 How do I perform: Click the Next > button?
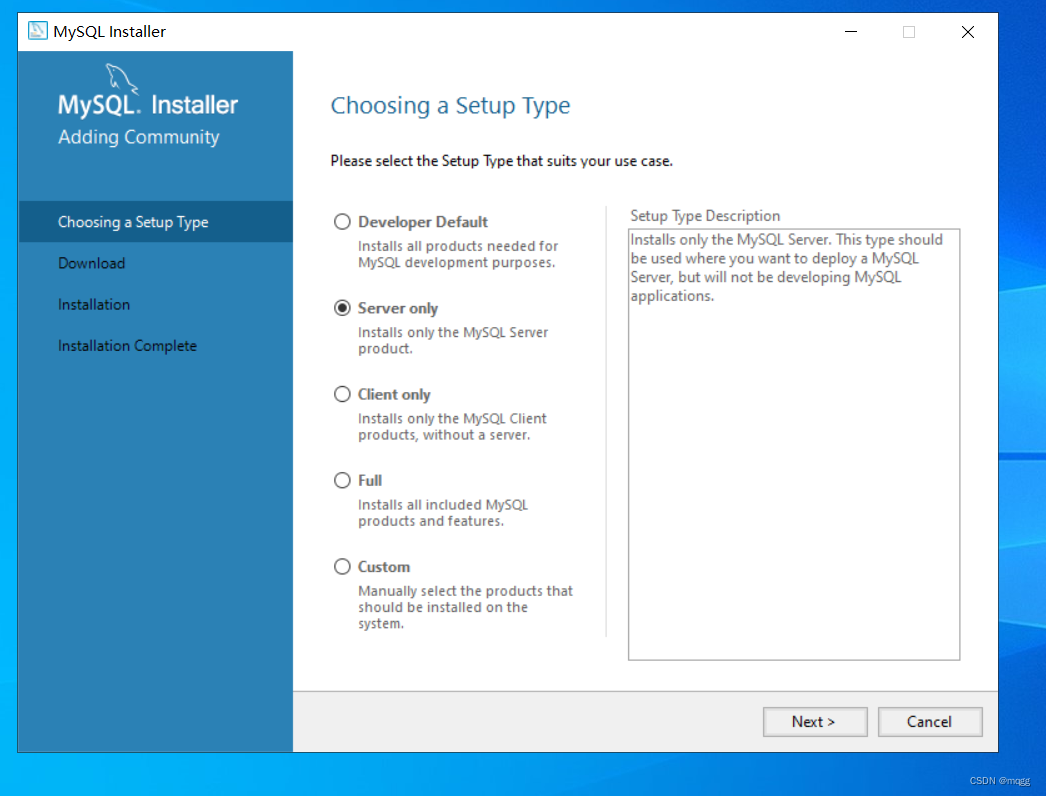[815, 721]
